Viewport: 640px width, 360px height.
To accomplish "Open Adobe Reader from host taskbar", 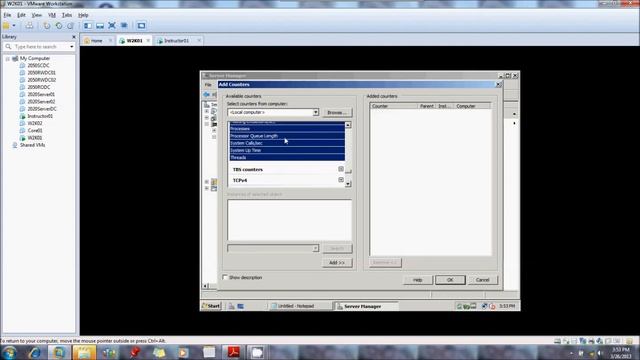I will pos(233,352).
